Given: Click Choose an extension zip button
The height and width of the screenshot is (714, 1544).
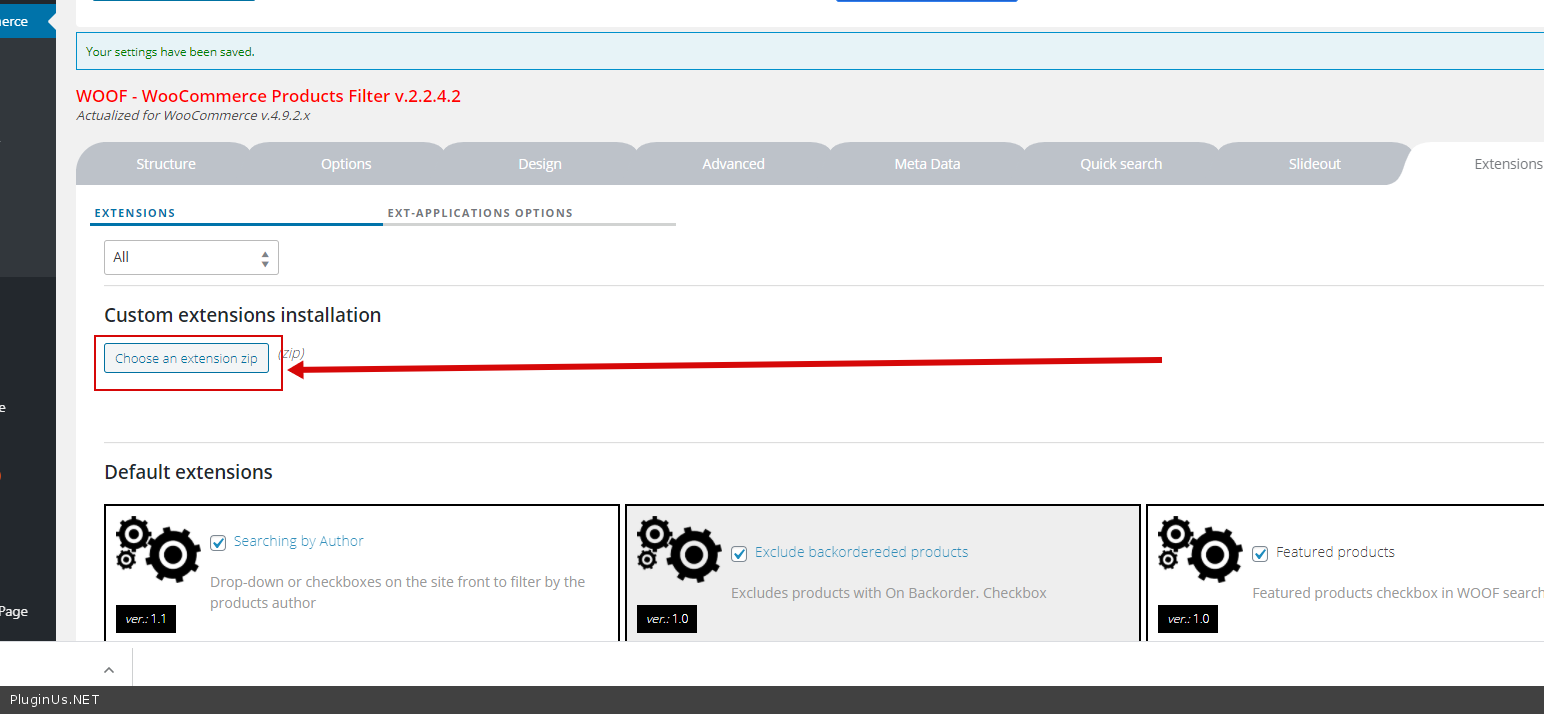Looking at the screenshot, I should tap(186, 358).
